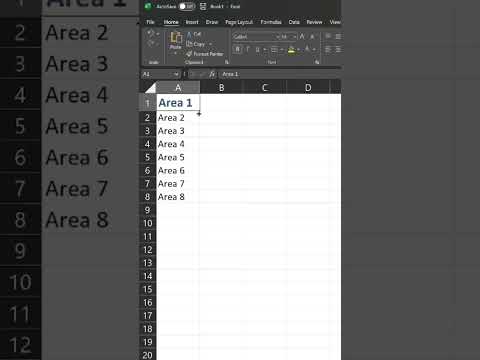Toggle the AutoSave switch
The height and width of the screenshot is (360, 480).
point(186,6)
